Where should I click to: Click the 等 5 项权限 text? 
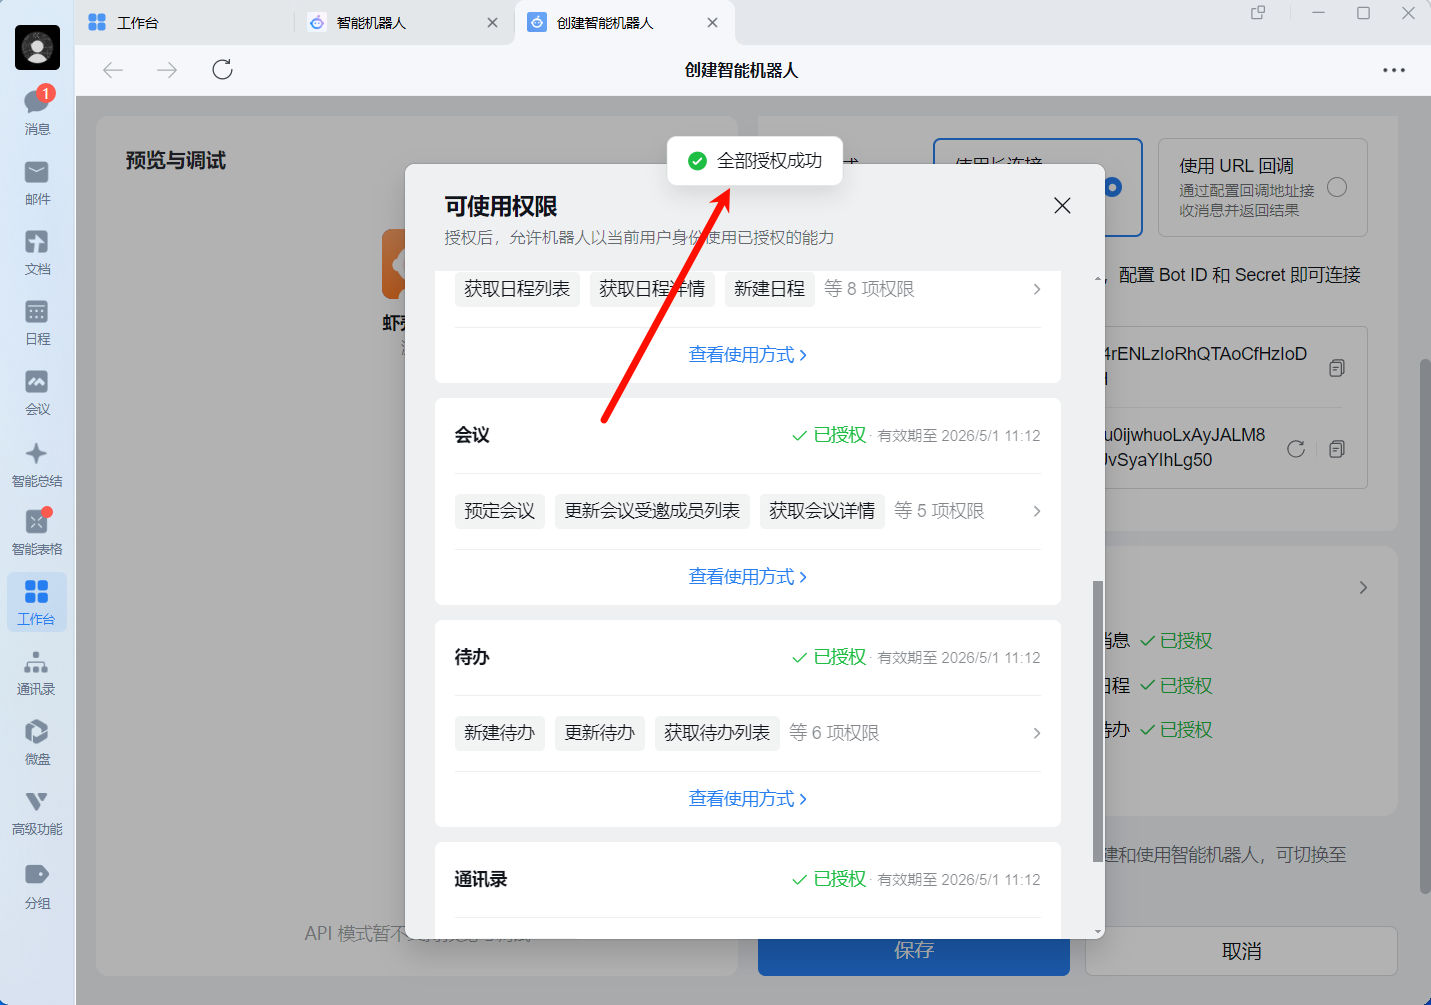pyautogui.click(x=939, y=511)
